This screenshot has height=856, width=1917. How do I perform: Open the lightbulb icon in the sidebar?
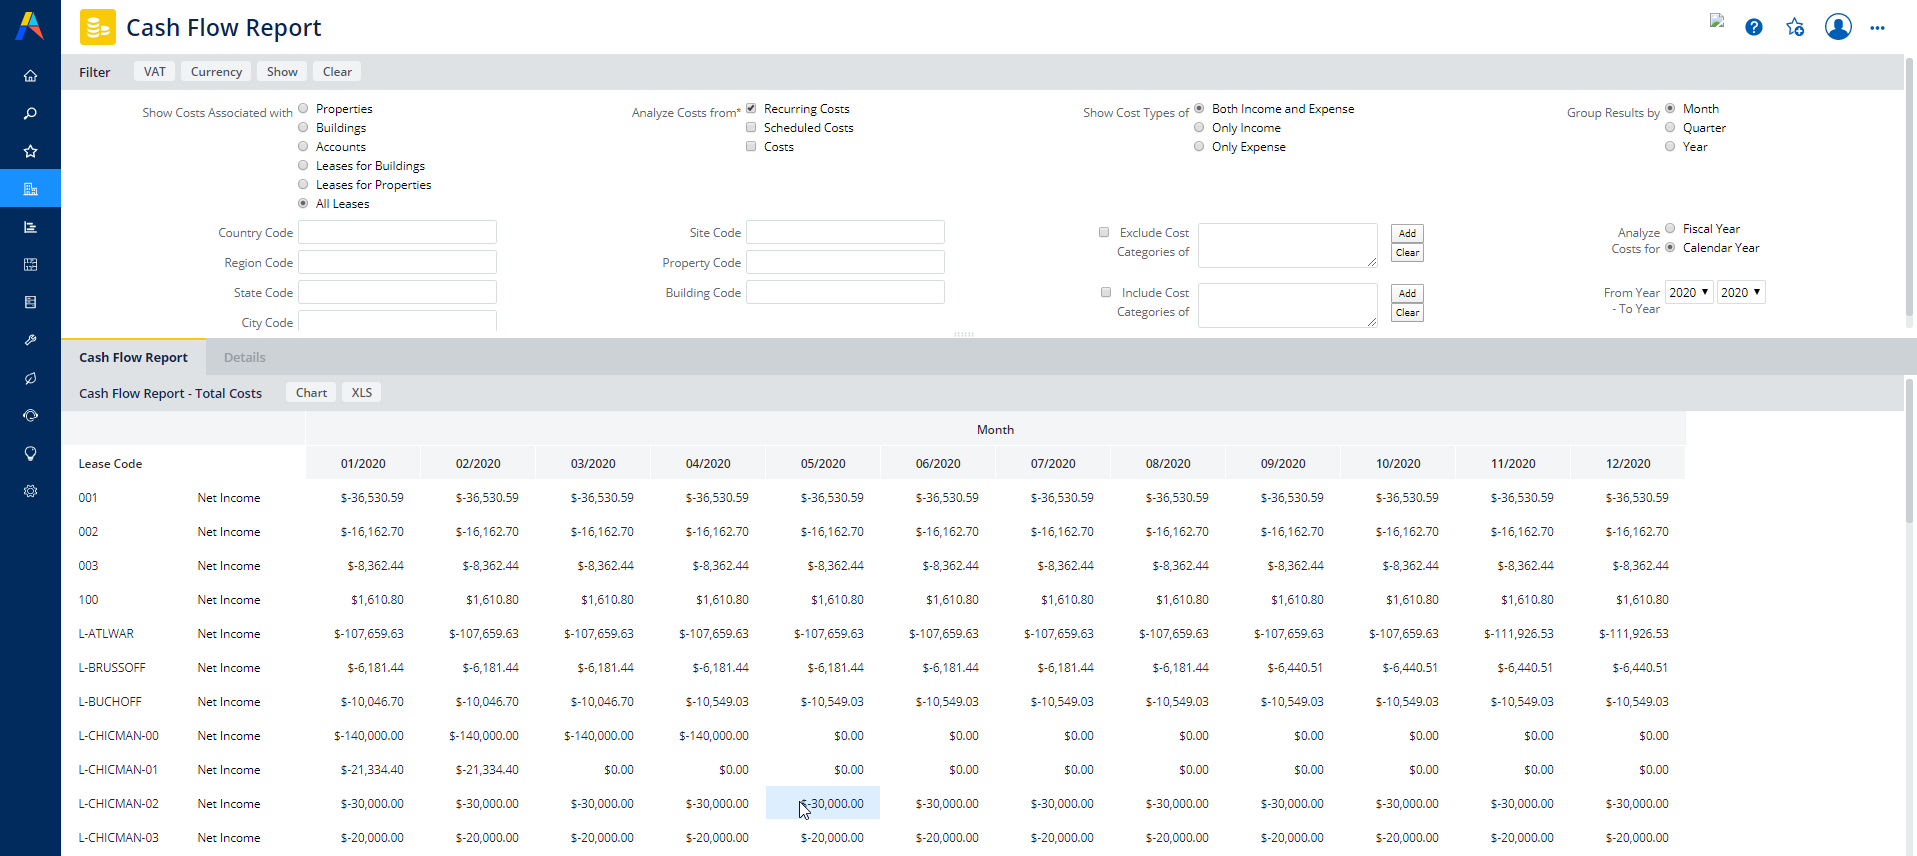pyautogui.click(x=30, y=454)
